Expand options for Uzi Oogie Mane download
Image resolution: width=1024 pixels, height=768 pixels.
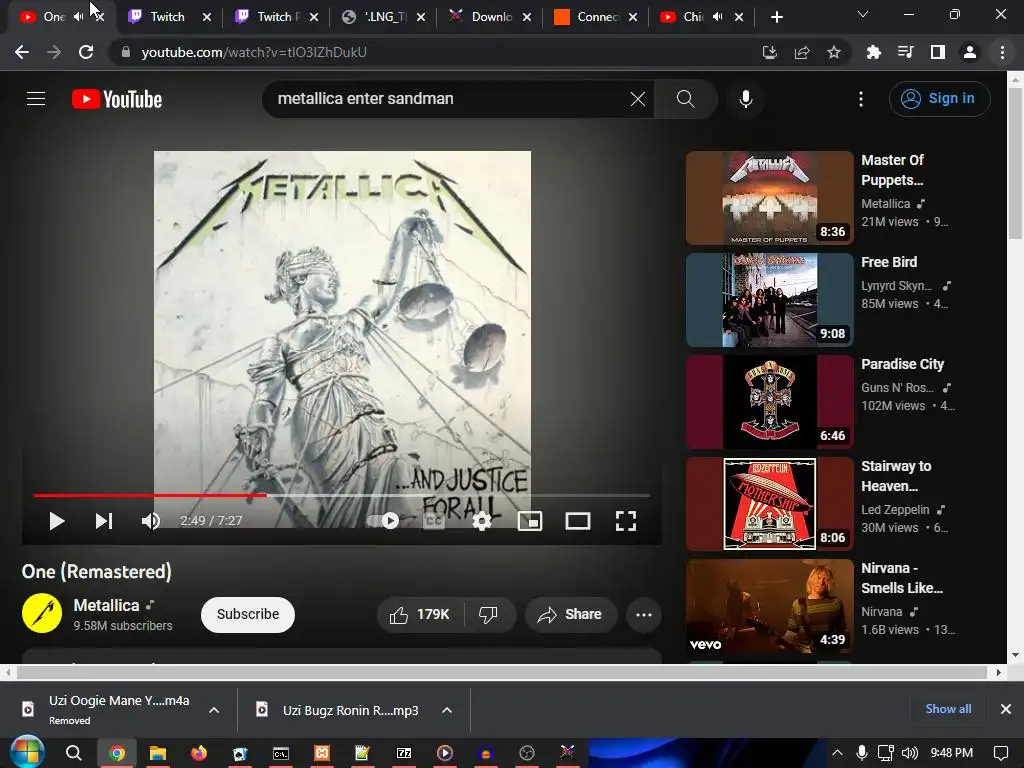point(214,711)
